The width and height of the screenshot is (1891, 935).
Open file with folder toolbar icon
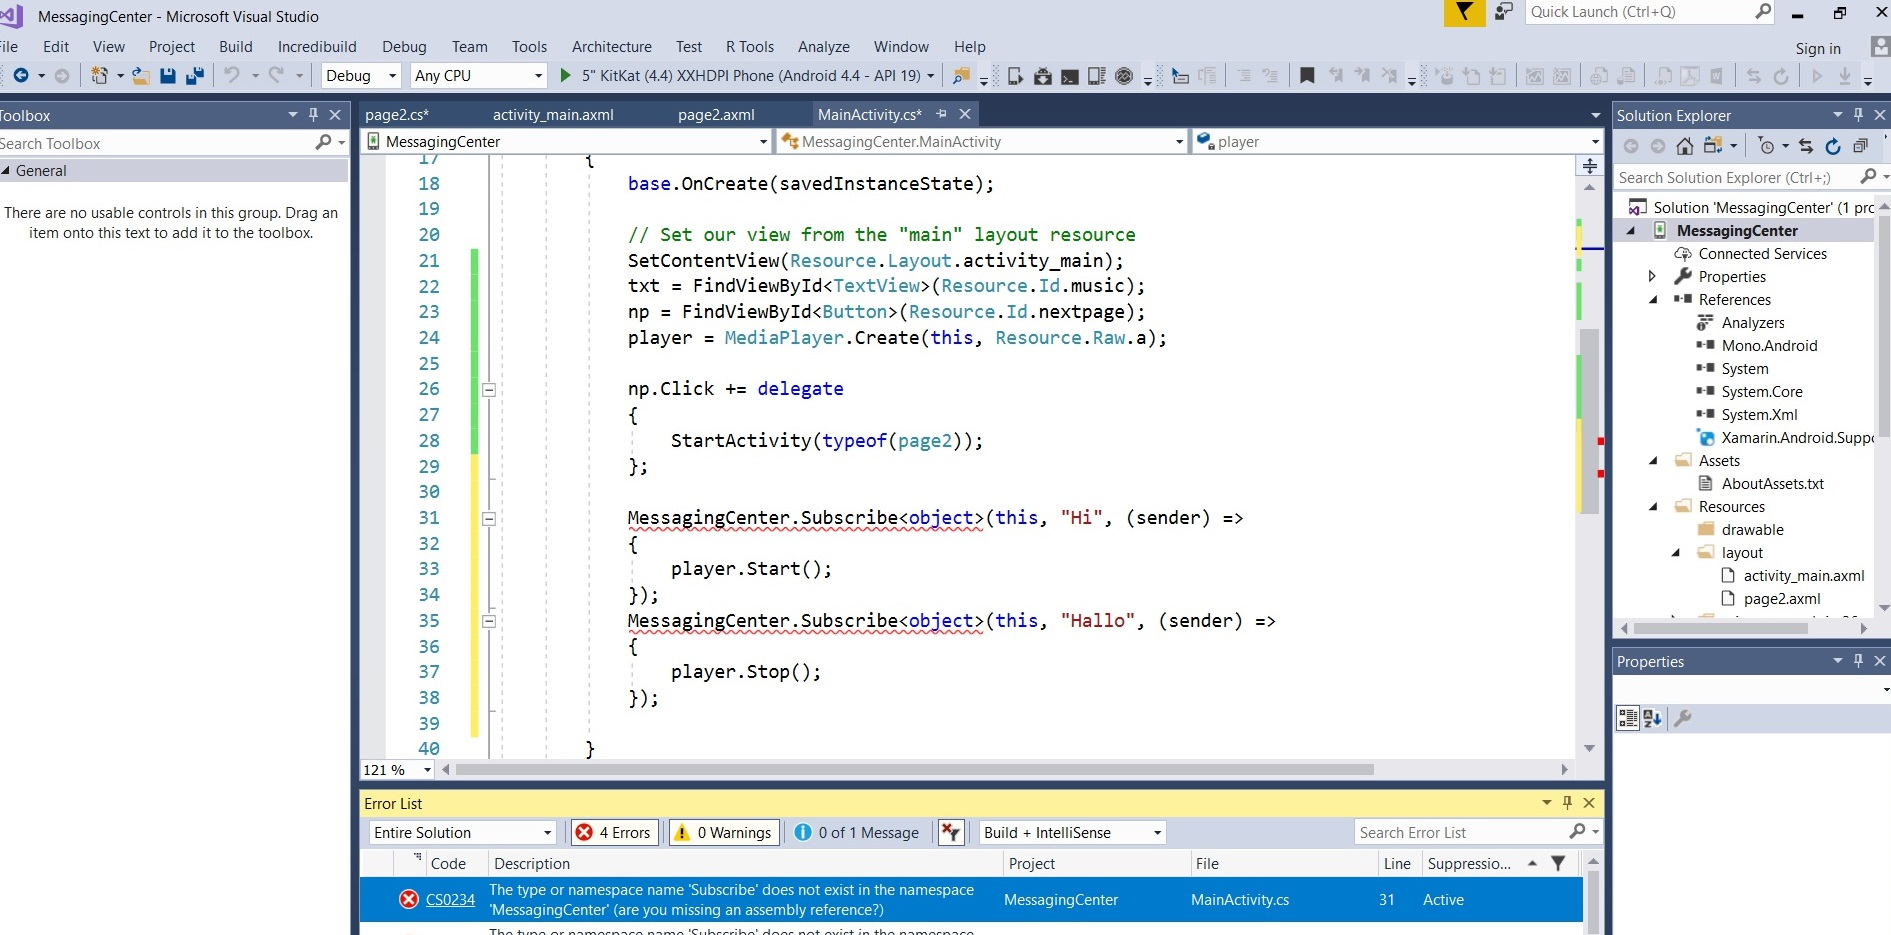[141, 75]
